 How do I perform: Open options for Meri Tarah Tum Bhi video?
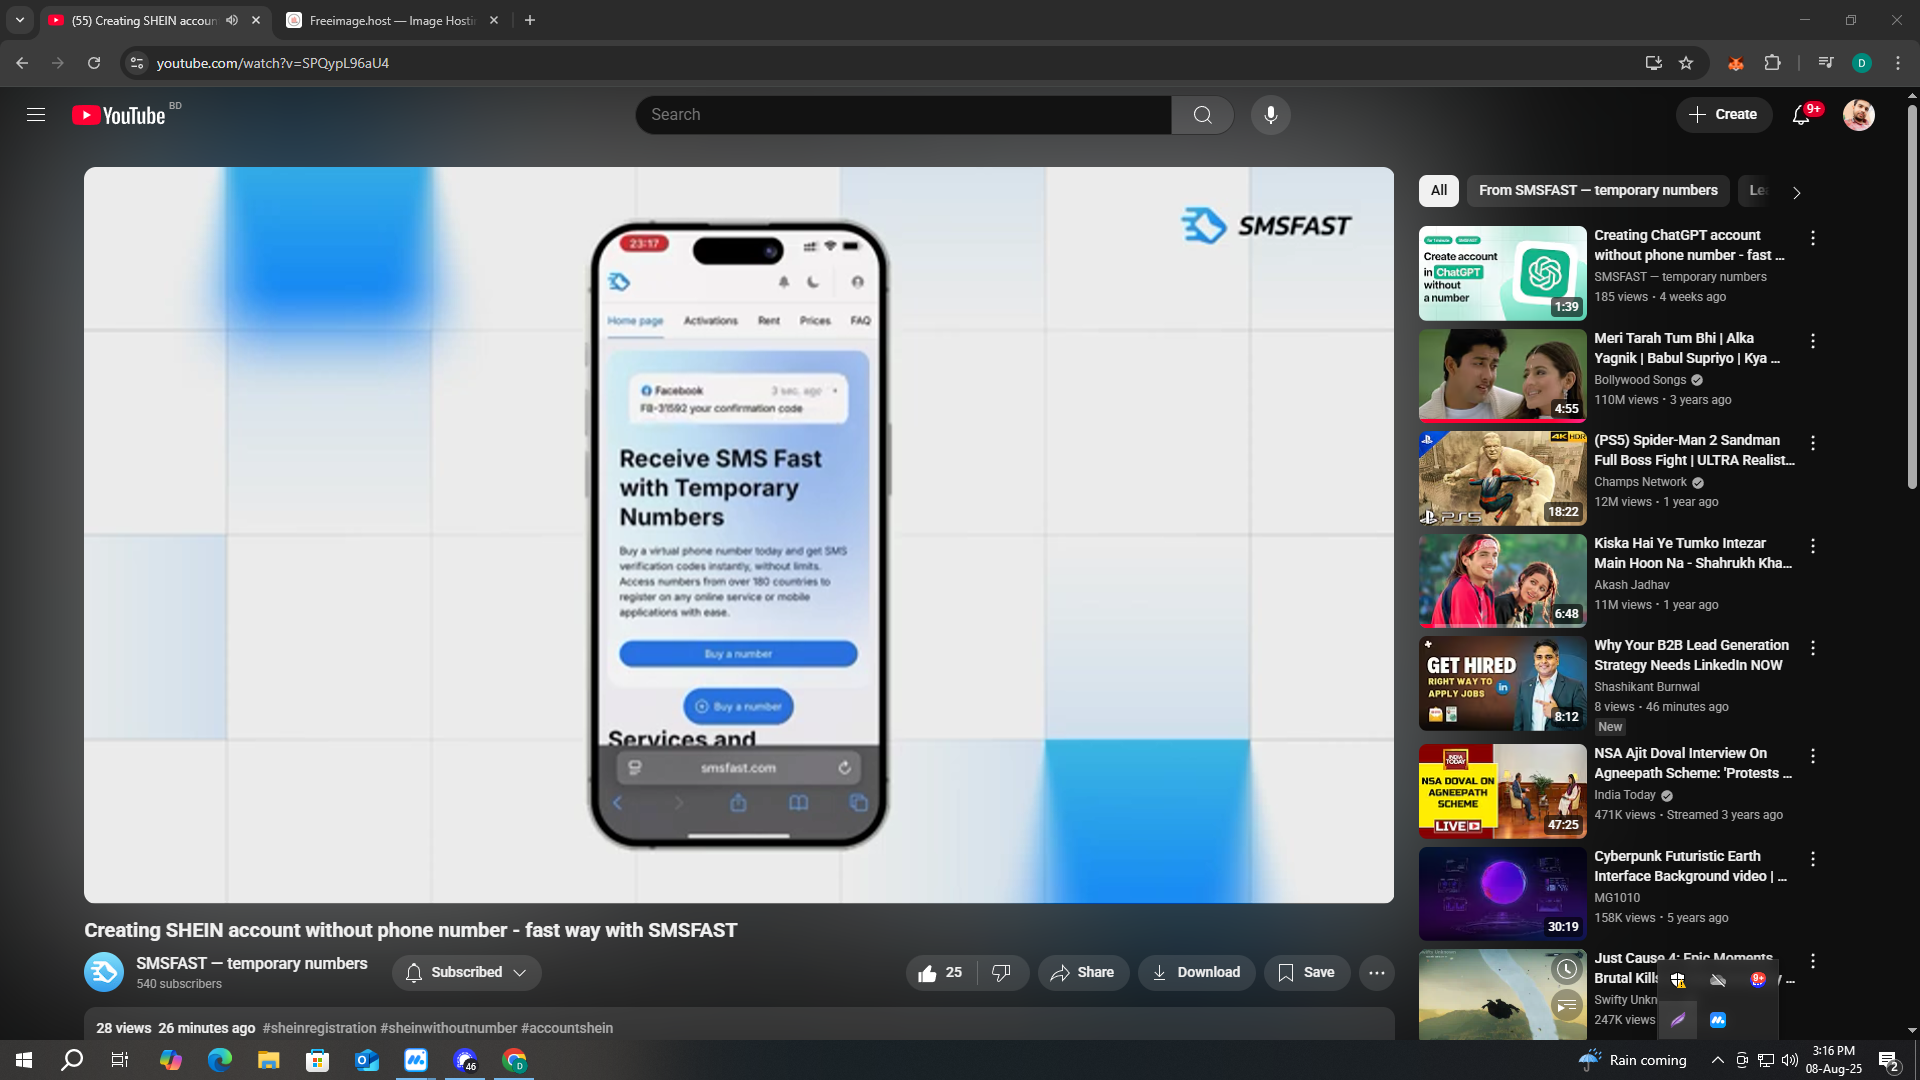[x=1812, y=341]
